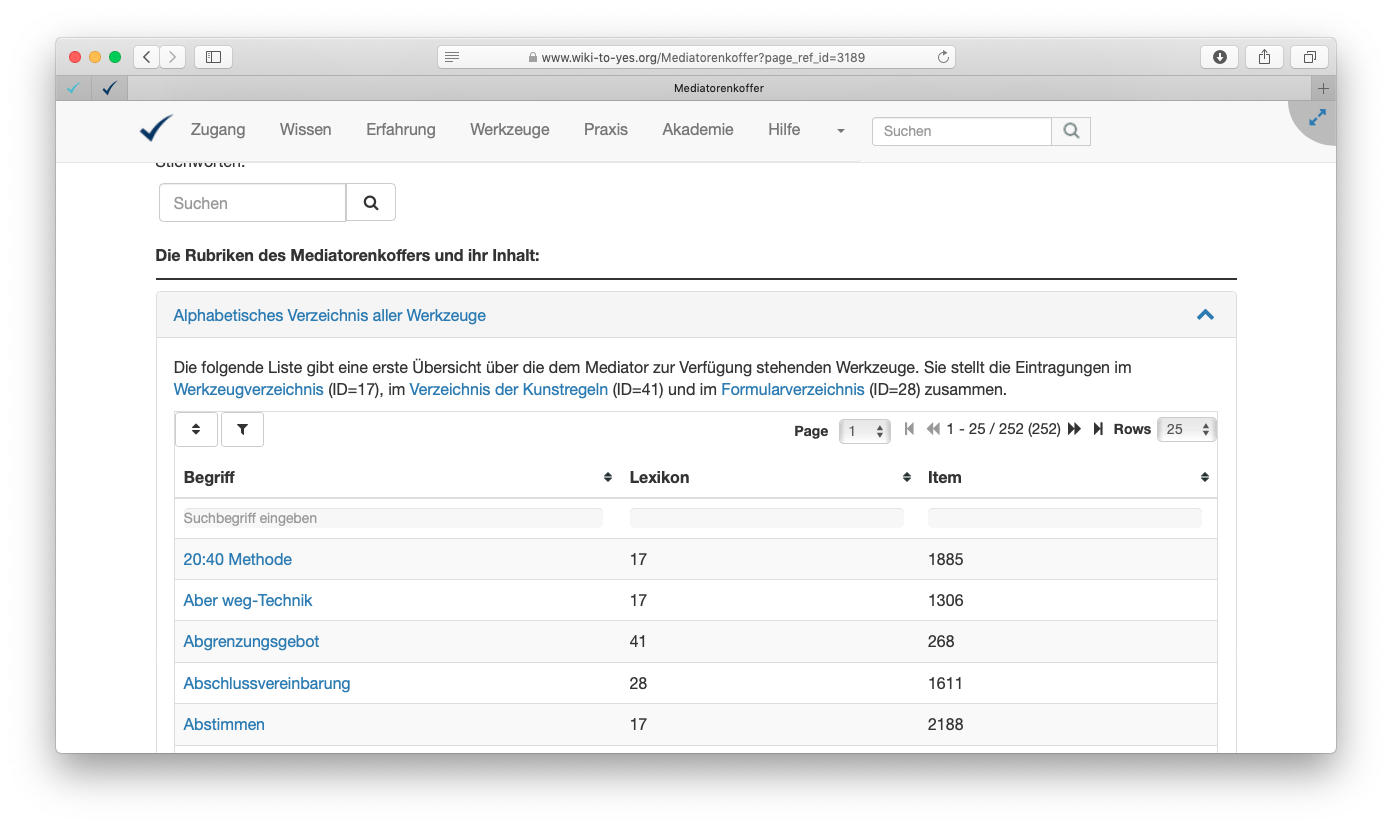The height and width of the screenshot is (827, 1392).
Task: Open the Page number dropdown
Action: pos(865,431)
